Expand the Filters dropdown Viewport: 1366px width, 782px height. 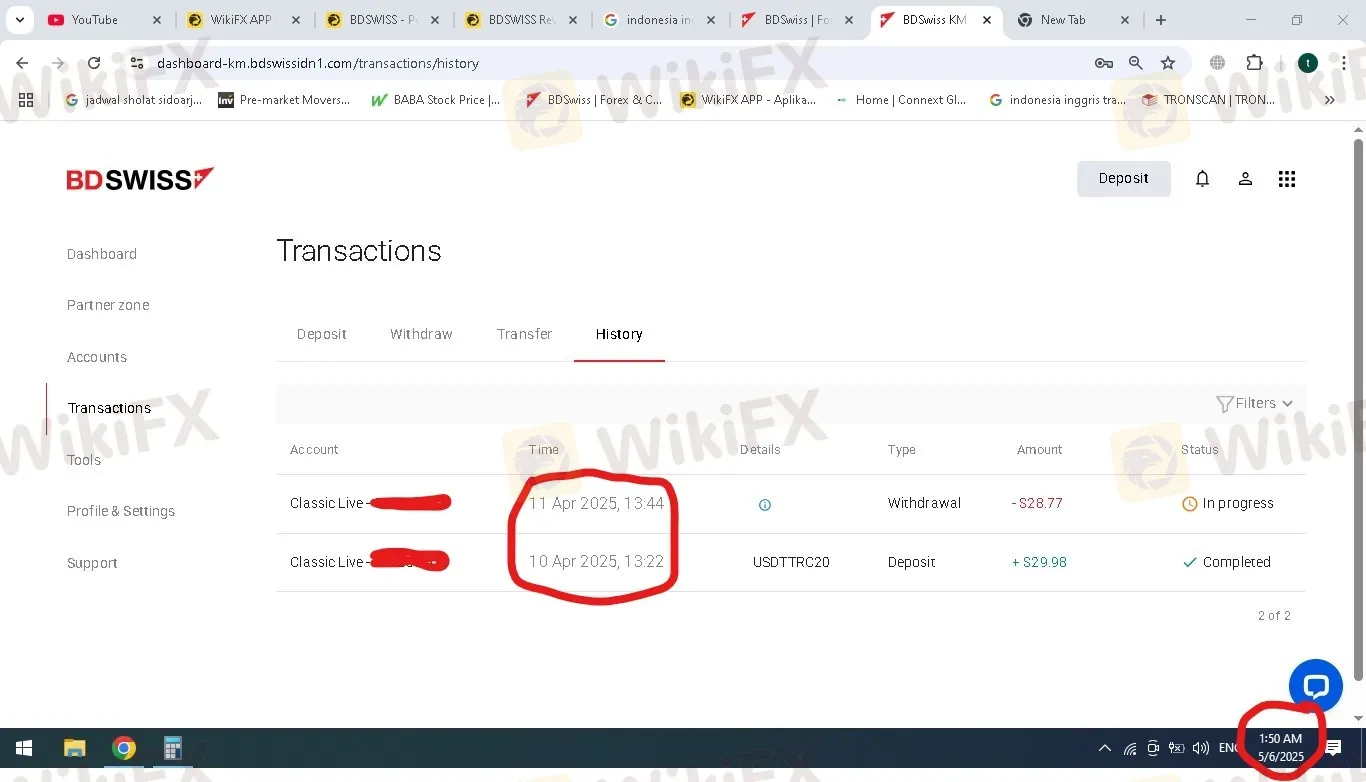pyautogui.click(x=1254, y=403)
